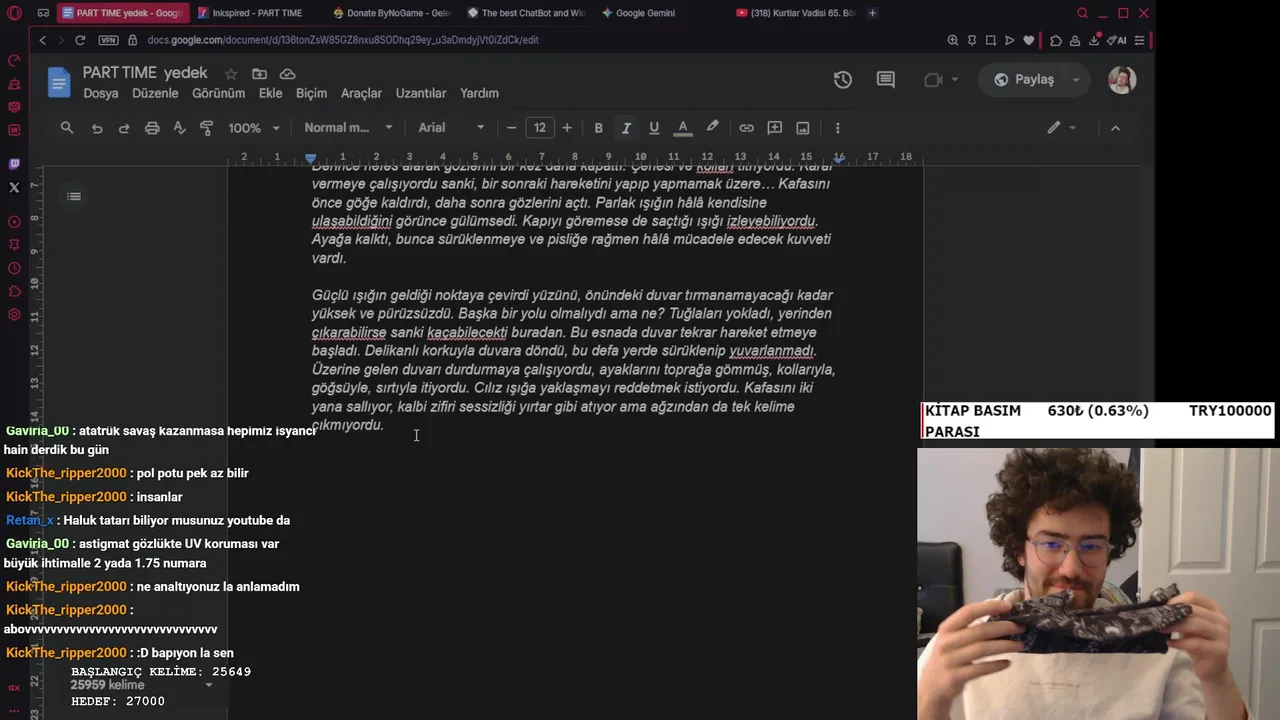Switch to the best ChatBot tab
The height and width of the screenshot is (720, 1280).
click(526, 13)
